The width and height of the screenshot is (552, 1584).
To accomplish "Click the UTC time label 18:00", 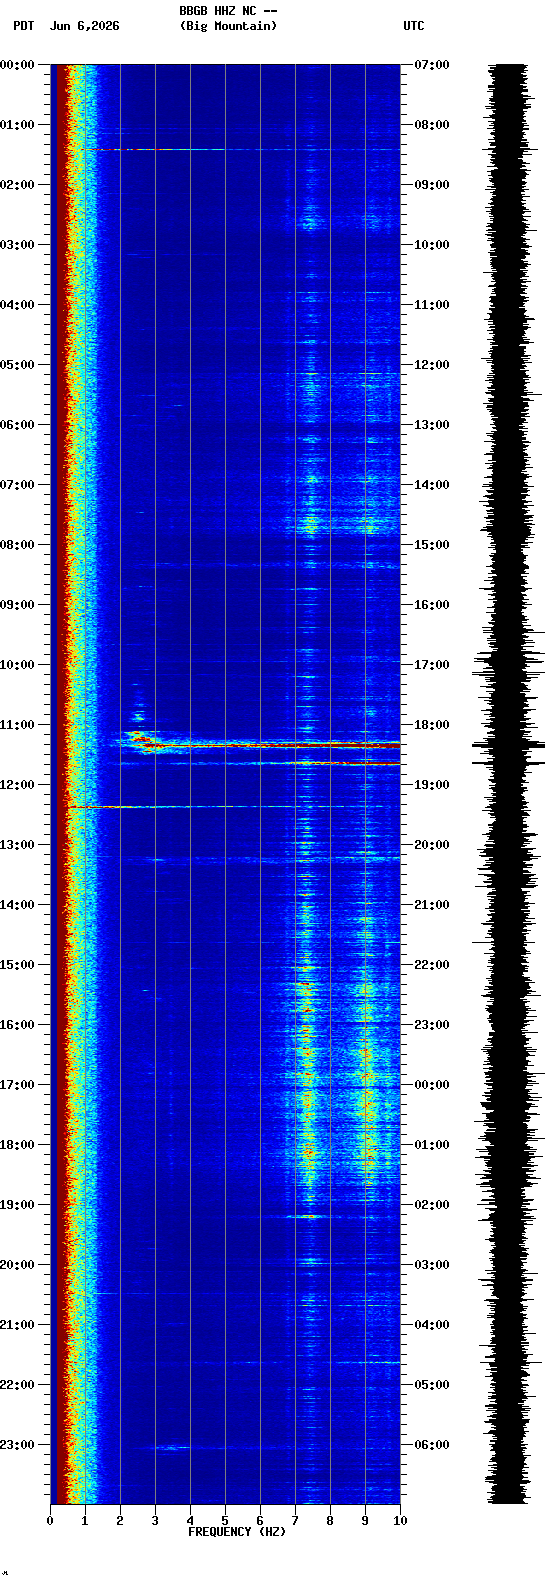I will [x=432, y=725].
